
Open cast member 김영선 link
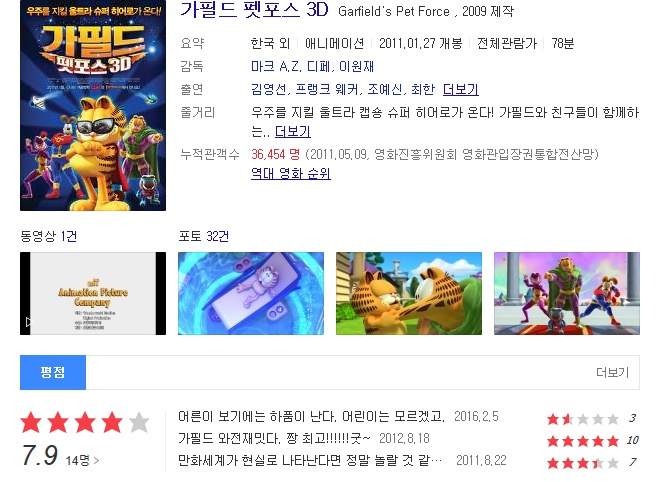[x=269, y=89]
